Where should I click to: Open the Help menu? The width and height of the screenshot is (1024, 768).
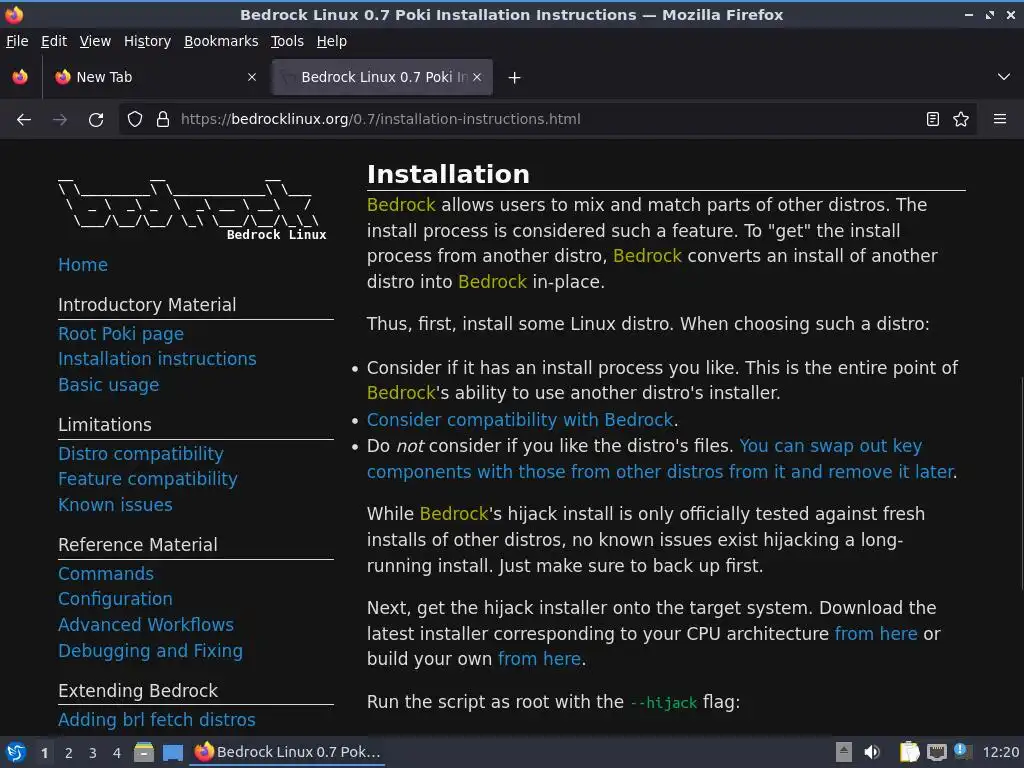[332, 41]
